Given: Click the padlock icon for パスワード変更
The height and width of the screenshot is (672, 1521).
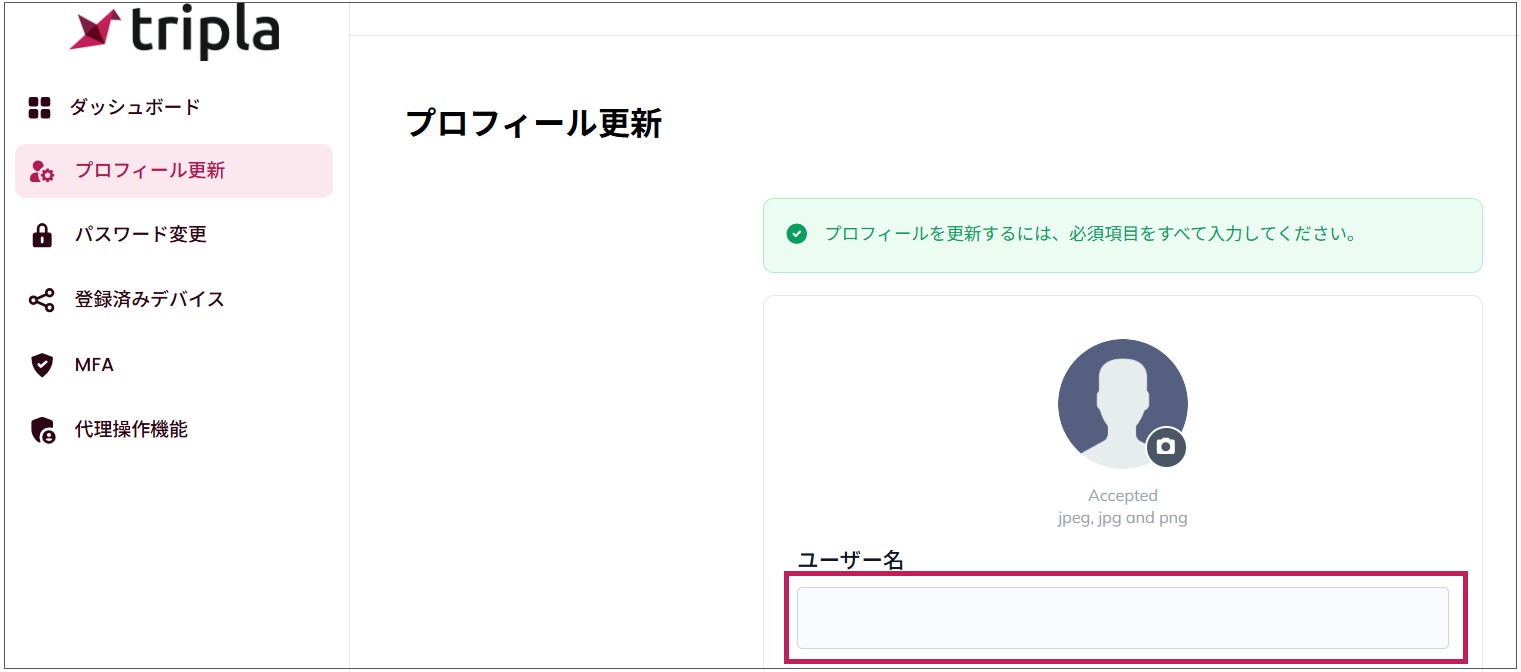Looking at the screenshot, I should [42, 235].
